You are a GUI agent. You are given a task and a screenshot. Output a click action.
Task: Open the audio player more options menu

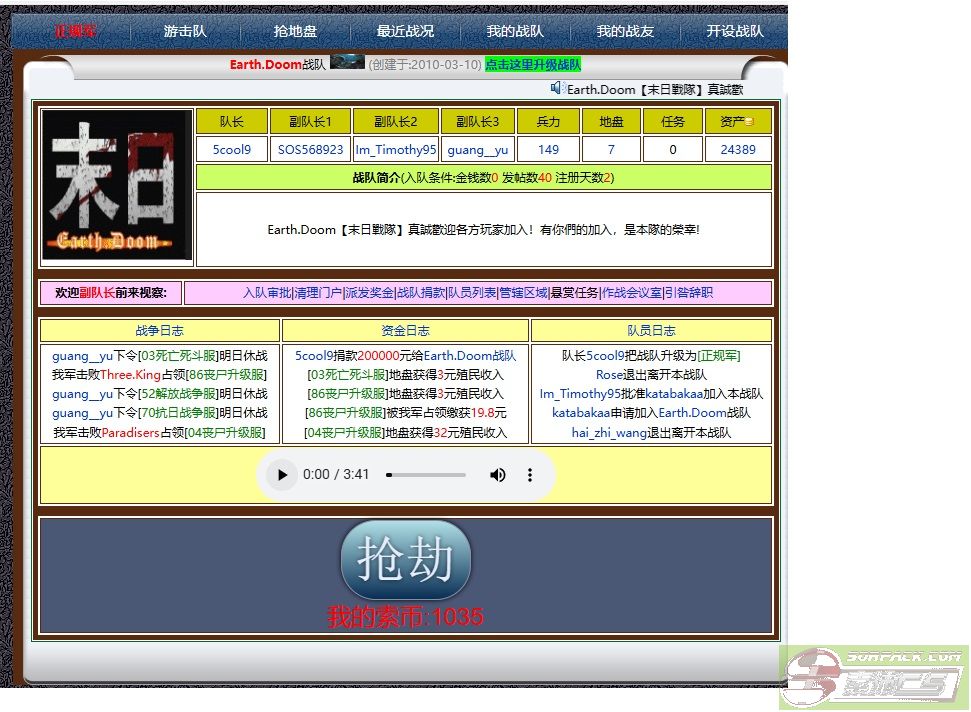(530, 475)
